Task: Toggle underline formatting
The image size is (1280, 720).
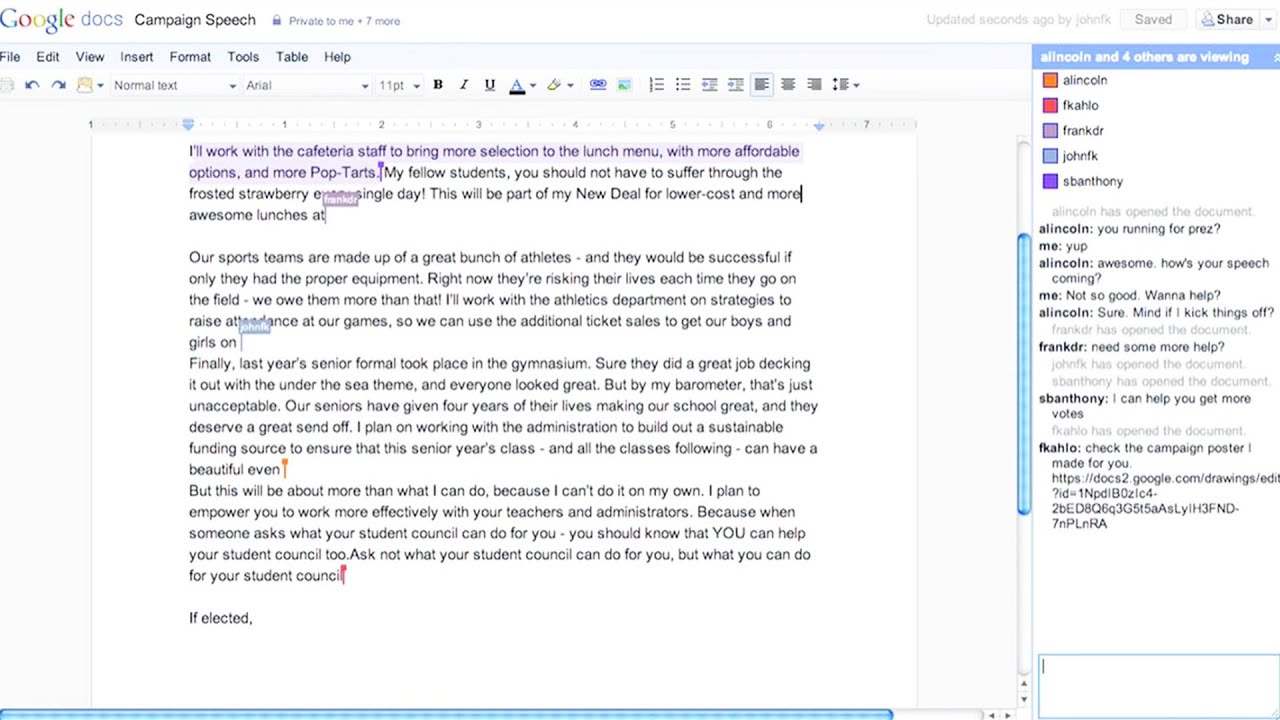Action: [x=489, y=85]
